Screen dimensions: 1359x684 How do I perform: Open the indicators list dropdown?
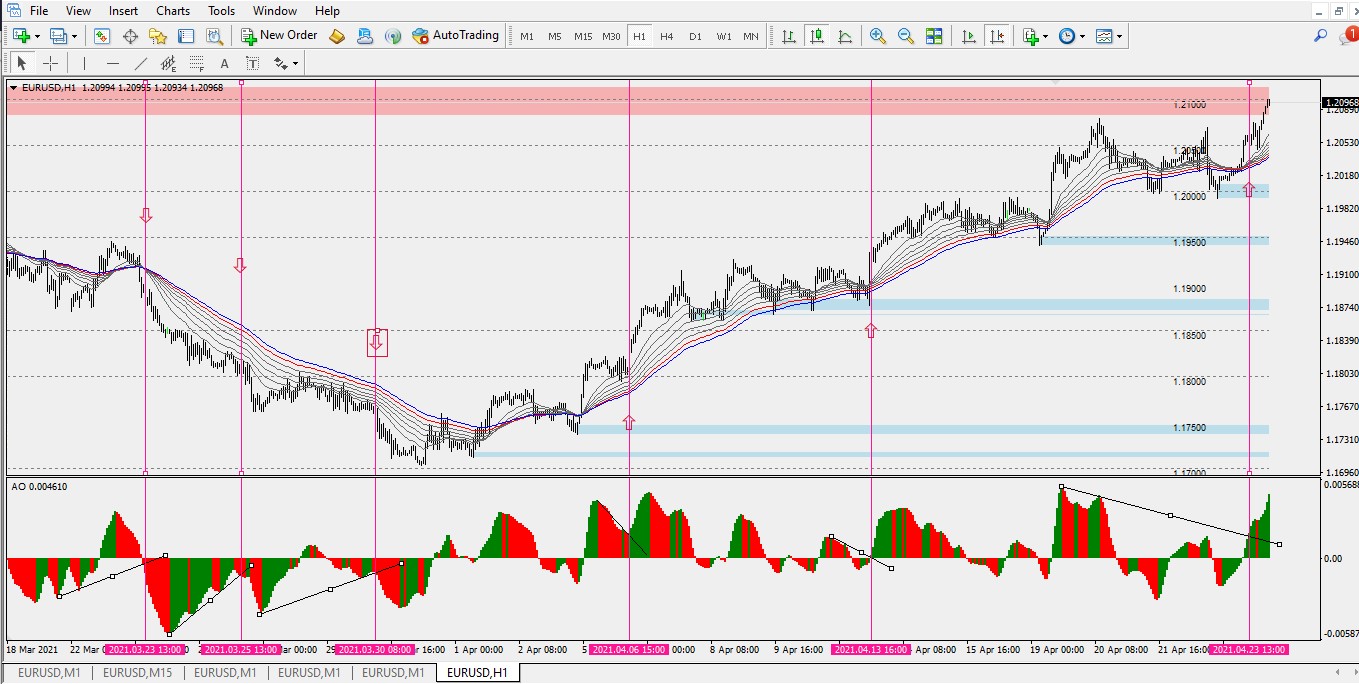(1045, 36)
